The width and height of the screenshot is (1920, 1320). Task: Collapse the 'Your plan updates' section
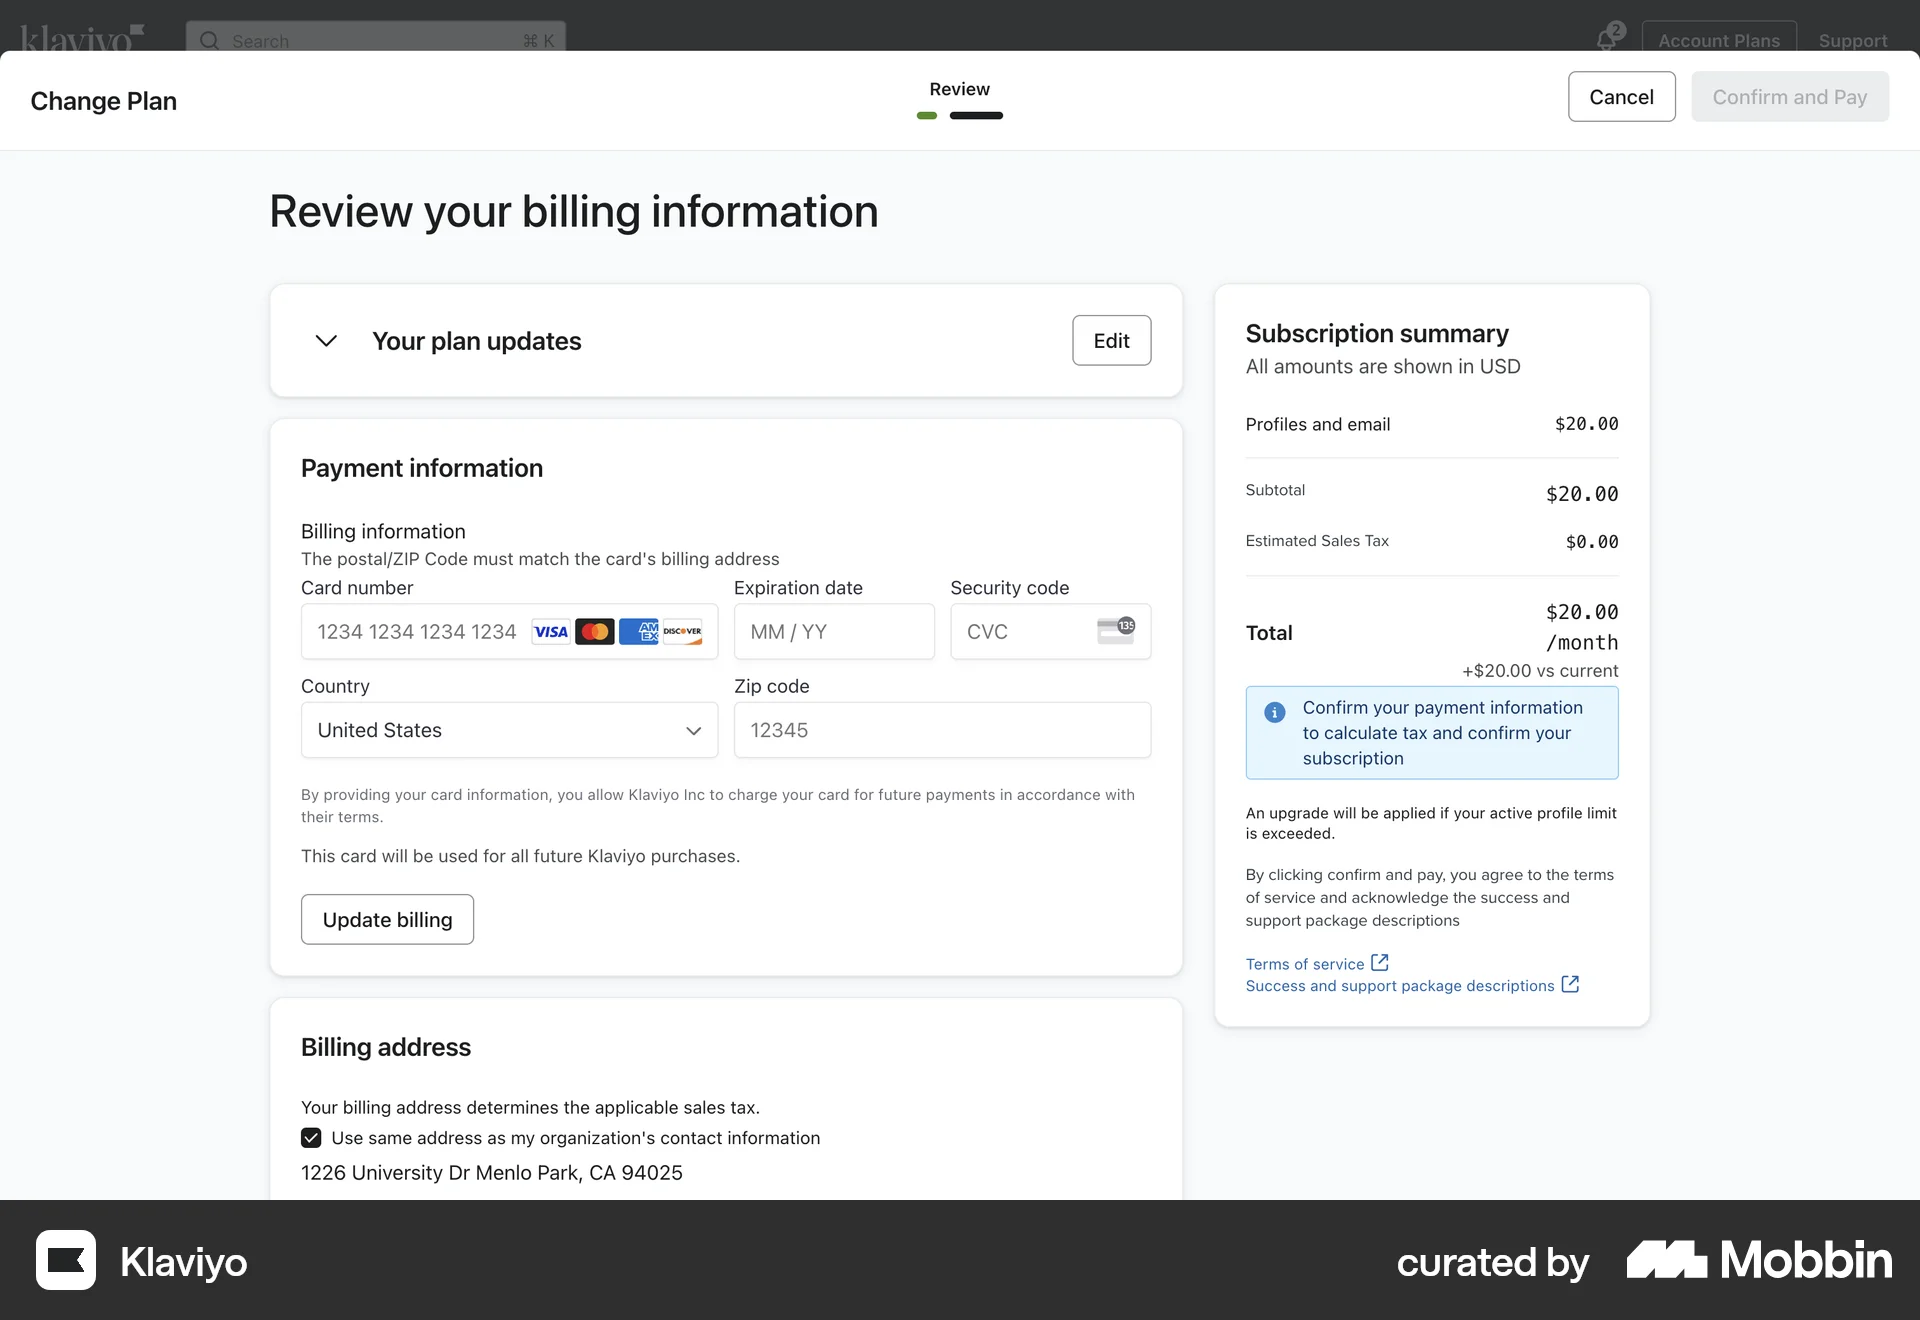(x=325, y=341)
